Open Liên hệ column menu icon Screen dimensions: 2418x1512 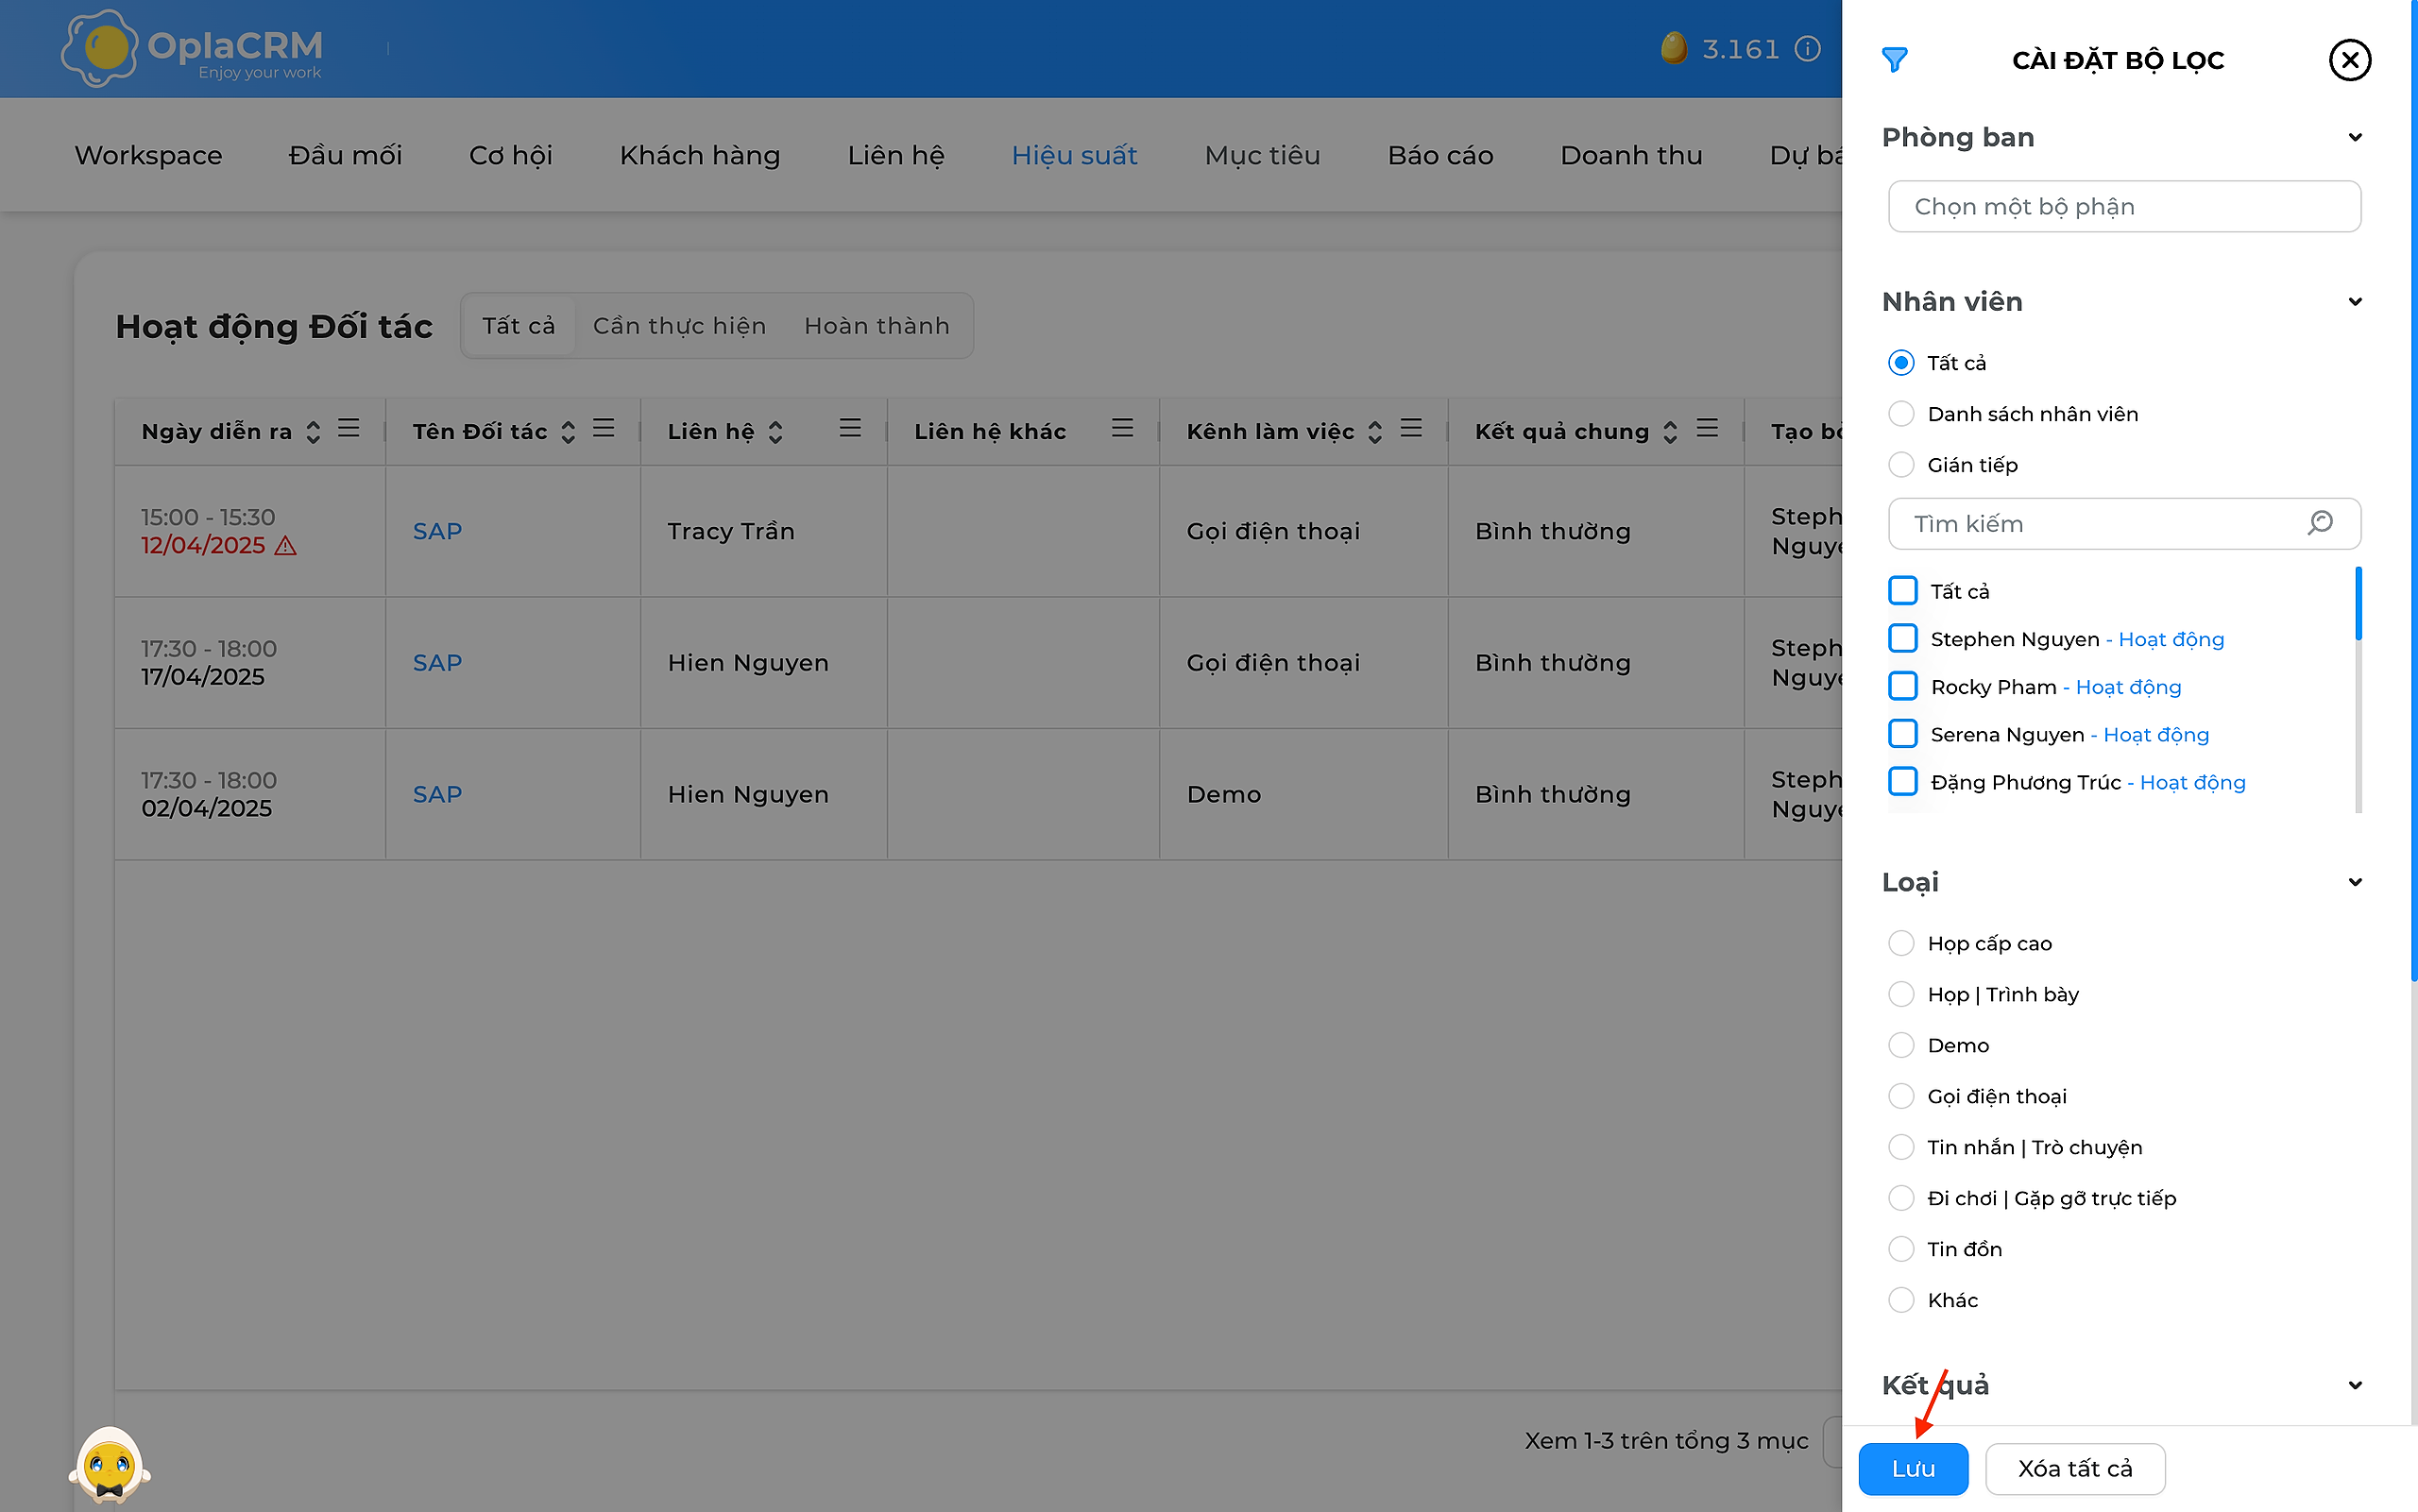point(850,429)
